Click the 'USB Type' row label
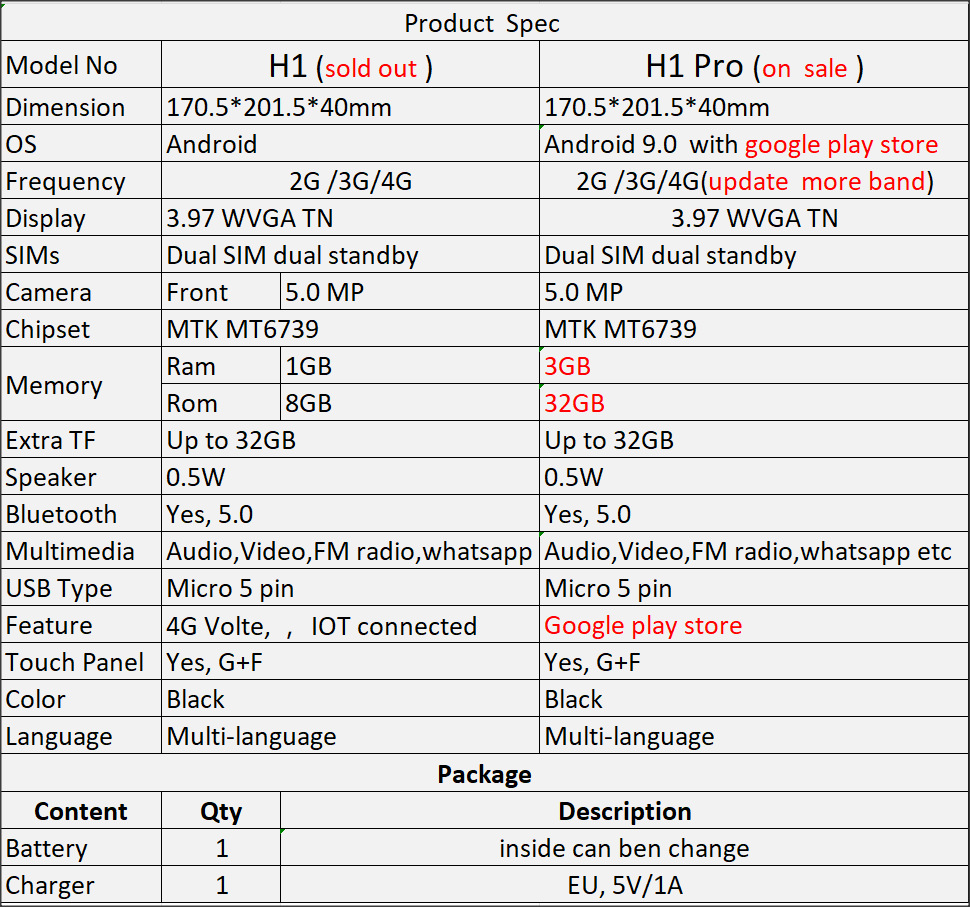Viewport: 970px width, 907px height. coord(81,588)
